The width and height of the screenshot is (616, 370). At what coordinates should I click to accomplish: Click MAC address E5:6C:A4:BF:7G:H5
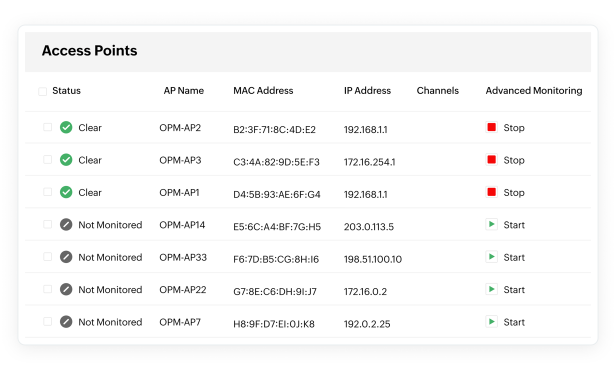click(x=277, y=227)
